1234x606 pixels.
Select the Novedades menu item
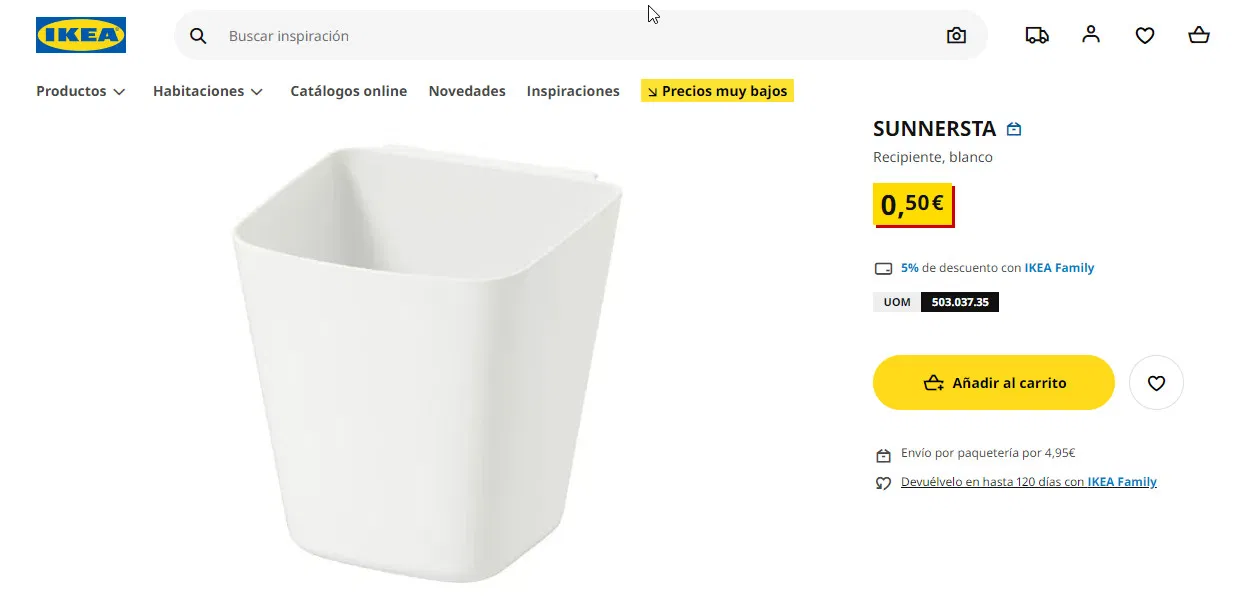click(x=466, y=91)
